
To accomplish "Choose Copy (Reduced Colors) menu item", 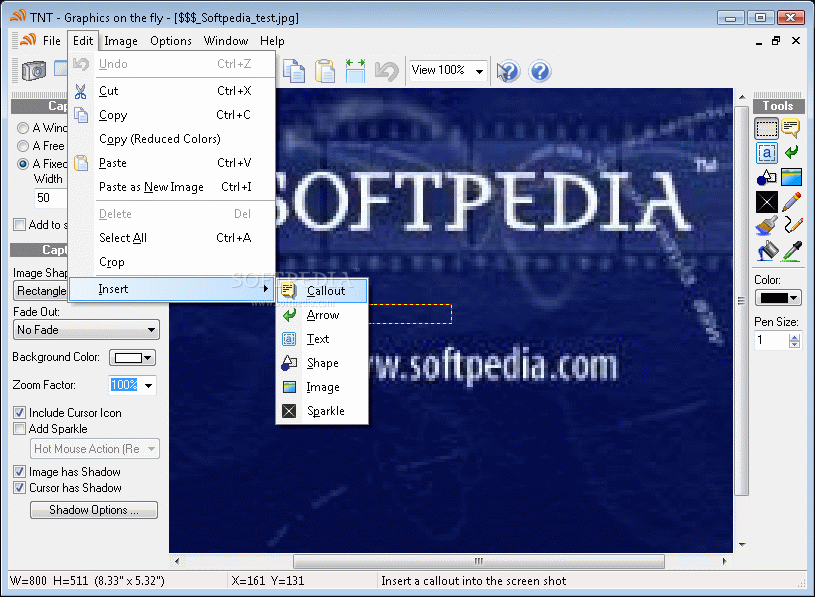I will pyautogui.click(x=172, y=139).
